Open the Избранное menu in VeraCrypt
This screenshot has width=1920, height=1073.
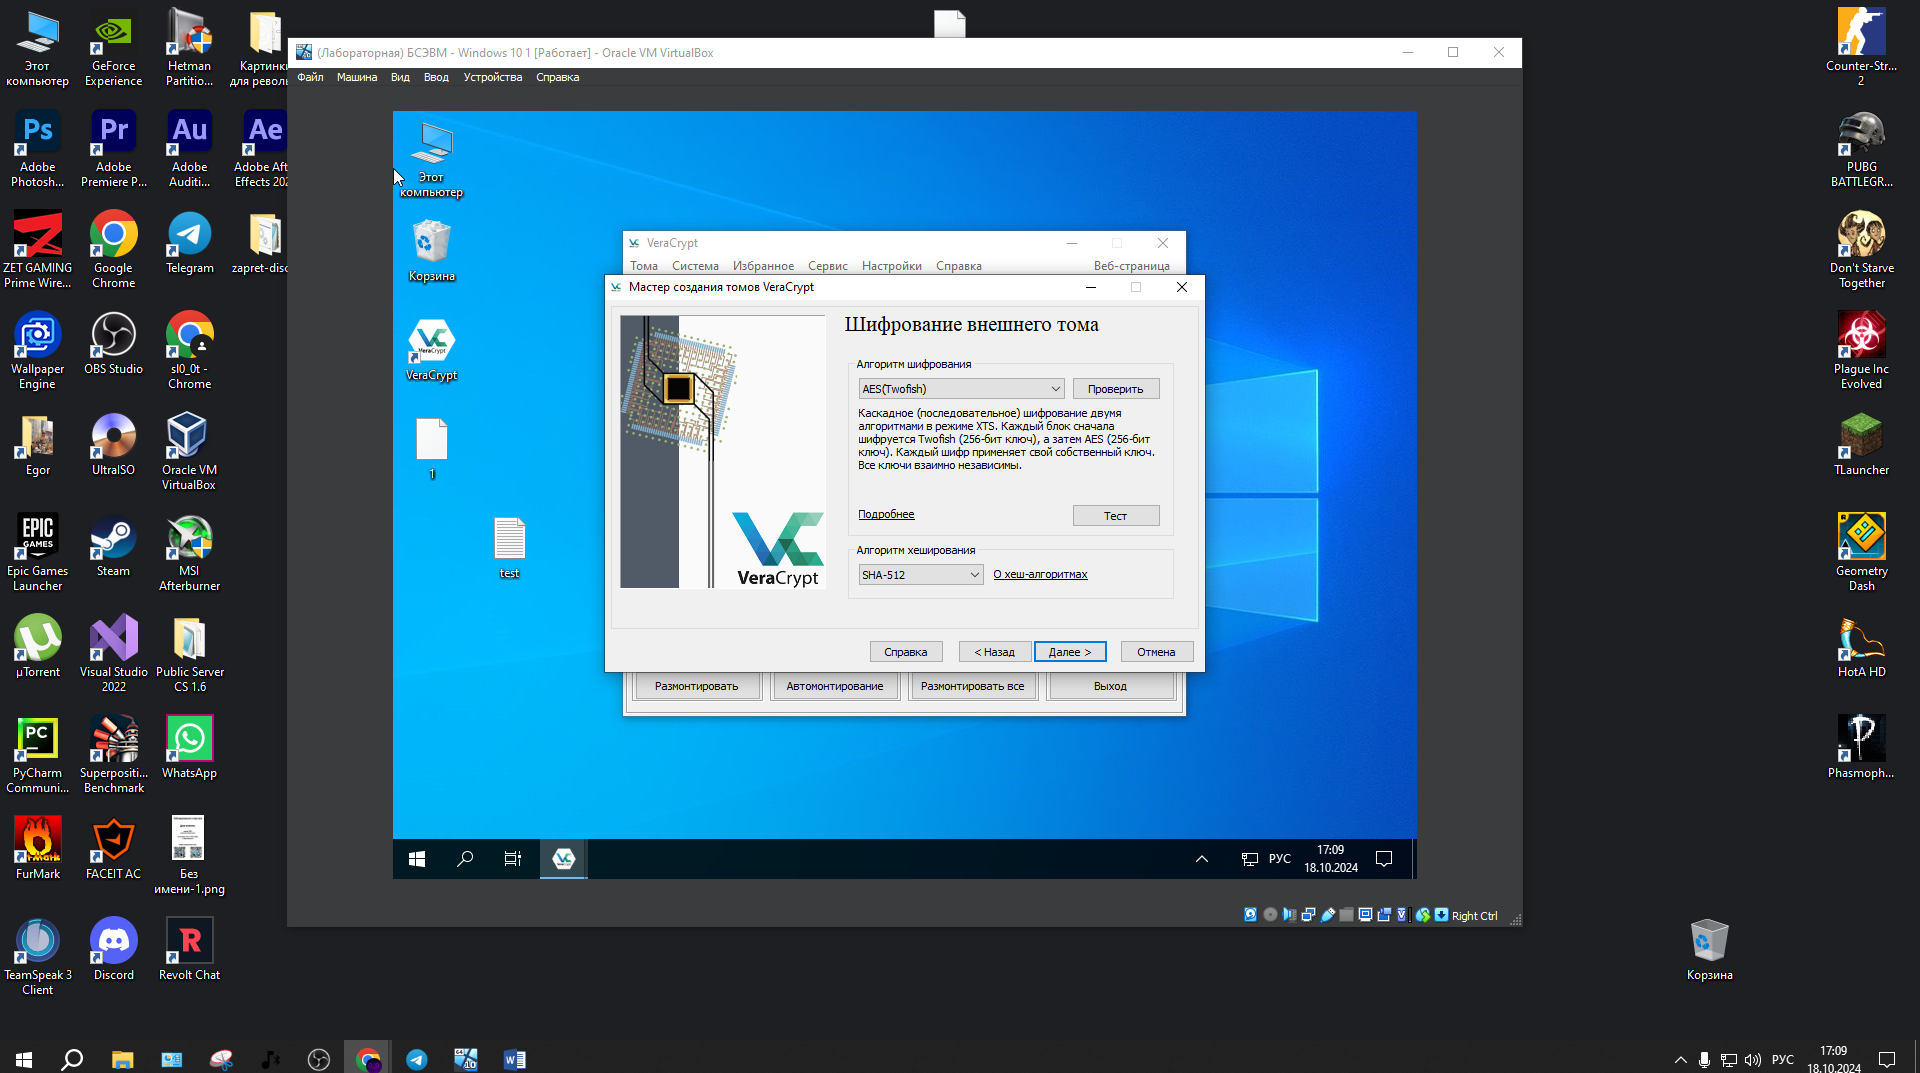(x=763, y=266)
